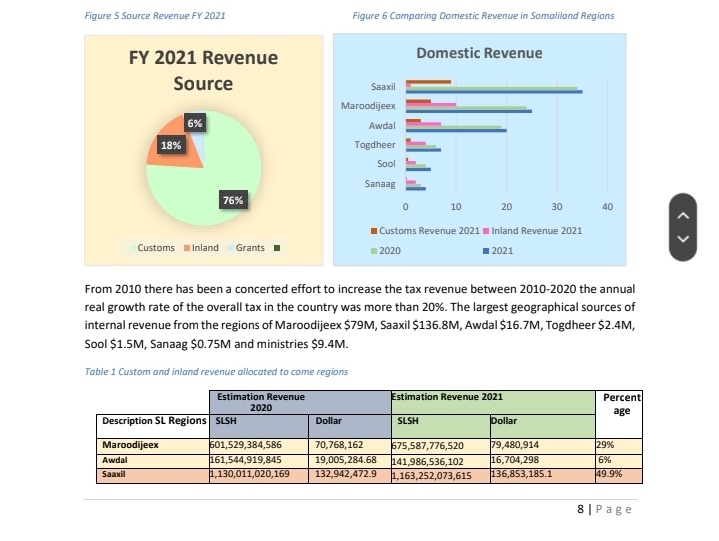Click the 49.9% percentage cell for Saaxil
719x541 pixels.
608,474
